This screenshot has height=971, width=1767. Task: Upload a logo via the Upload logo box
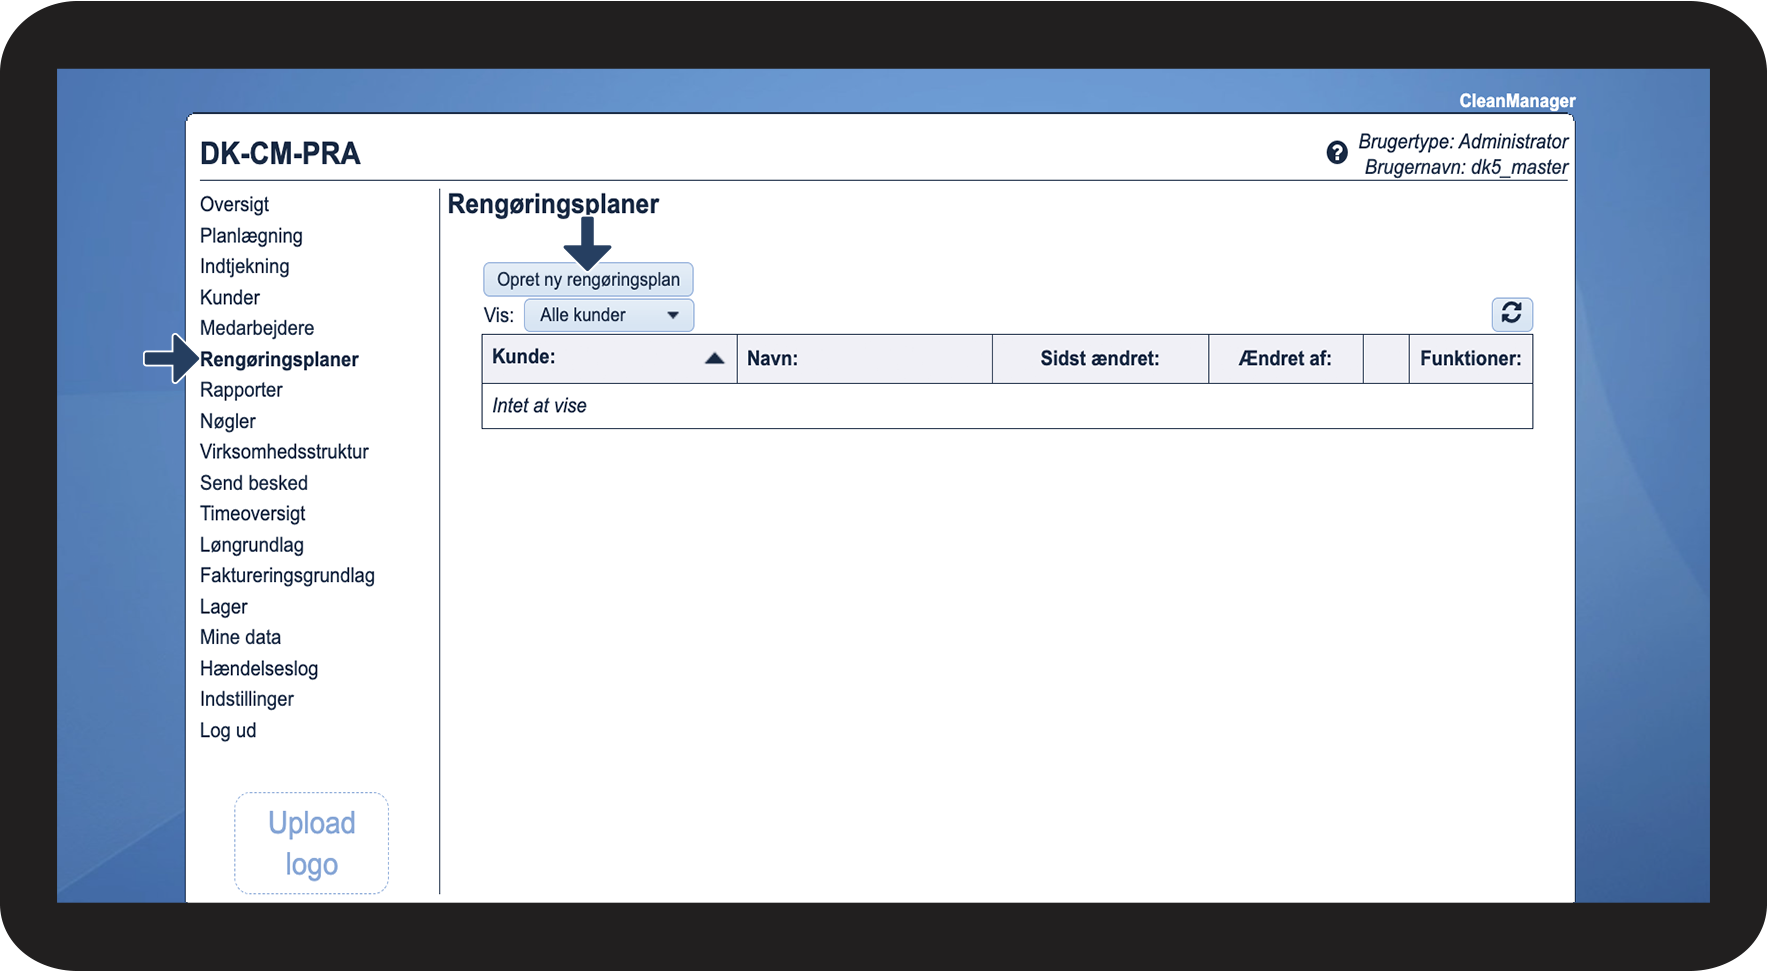click(x=312, y=843)
